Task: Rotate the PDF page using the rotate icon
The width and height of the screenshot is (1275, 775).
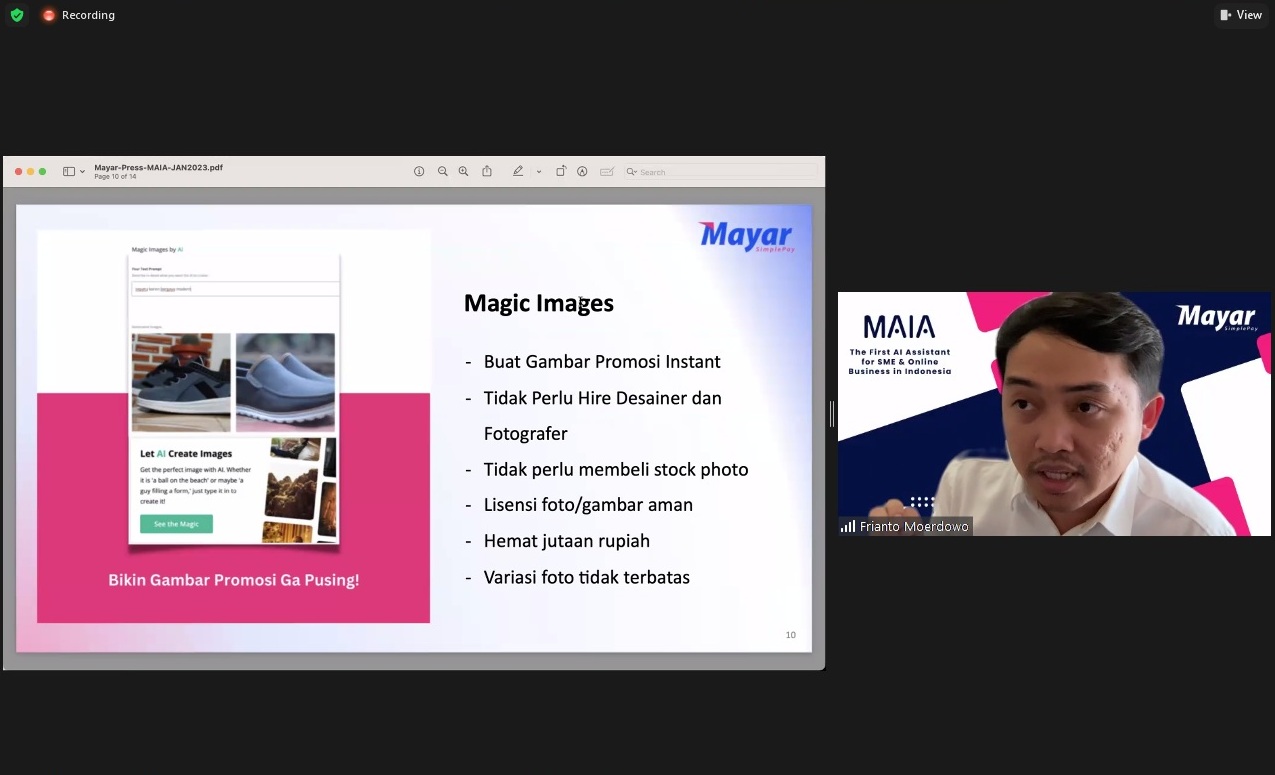Action: tap(562, 171)
